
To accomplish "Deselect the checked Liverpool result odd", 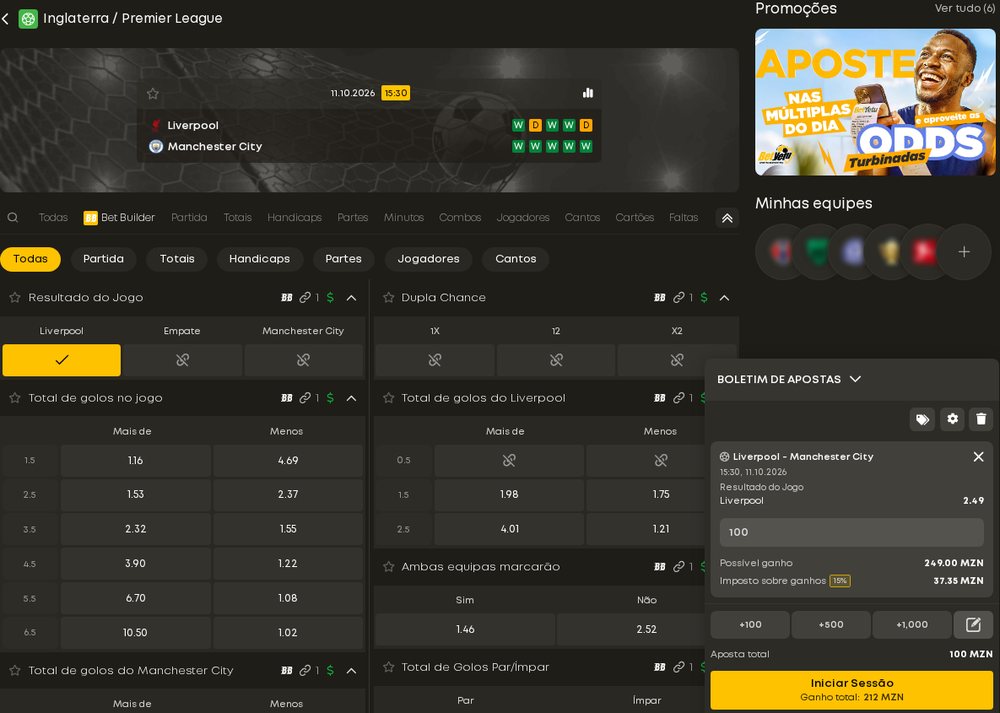I will pos(61,360).
